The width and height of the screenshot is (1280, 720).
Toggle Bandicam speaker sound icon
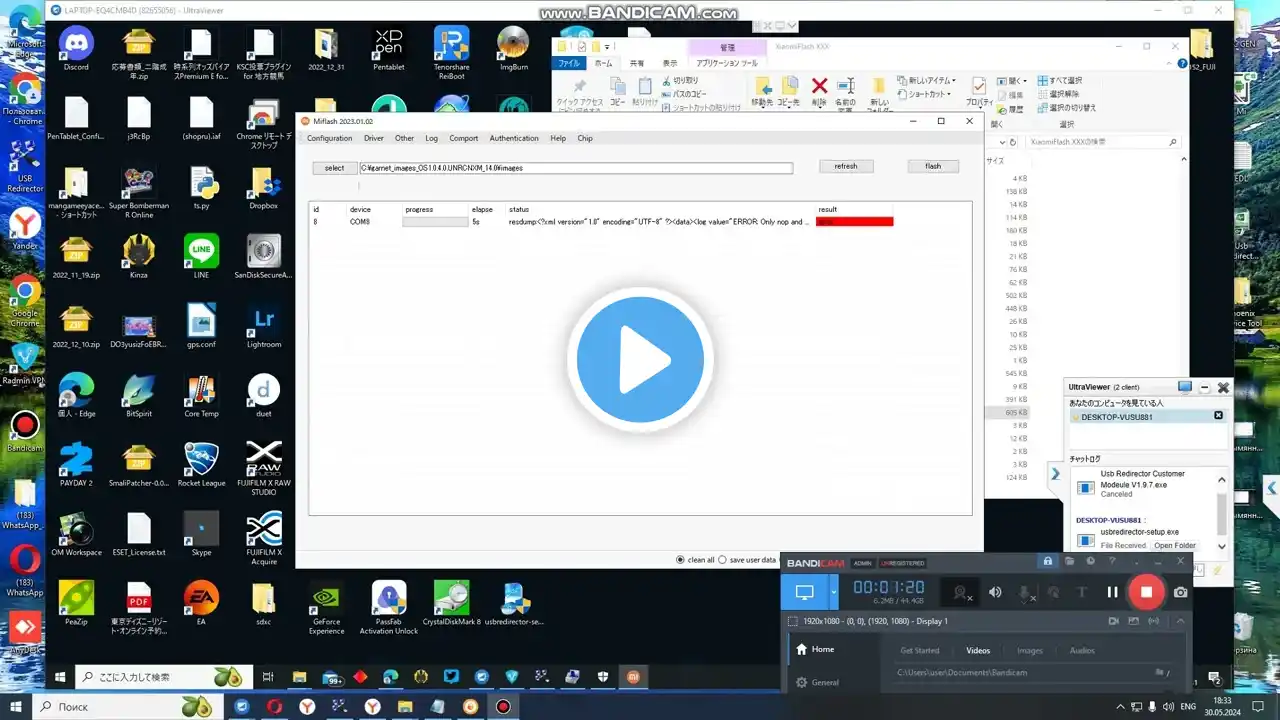995,592
